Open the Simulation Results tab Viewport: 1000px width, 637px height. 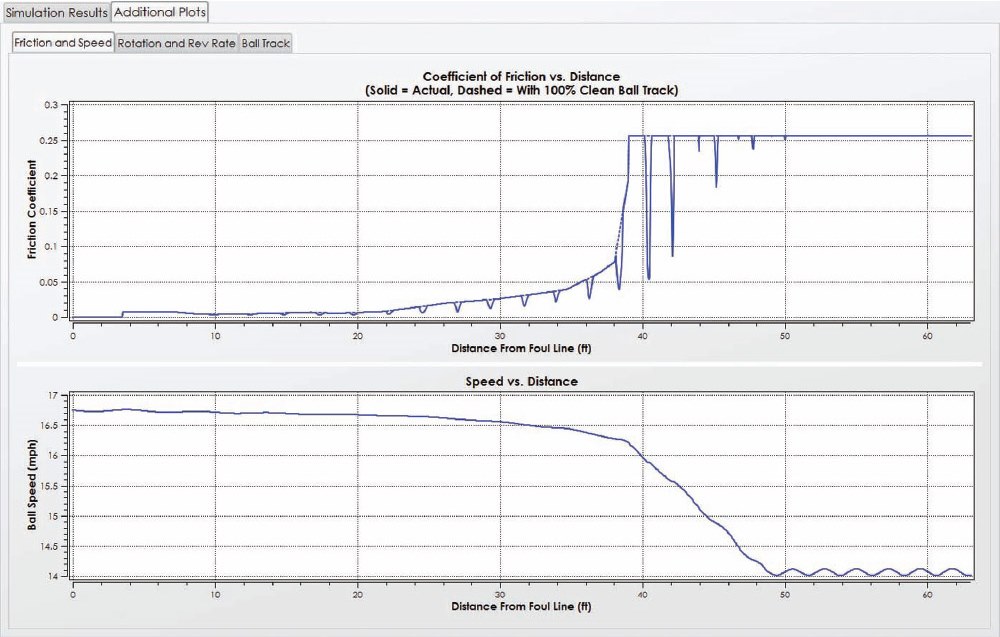pyautogui.click(x=55, y=11)
